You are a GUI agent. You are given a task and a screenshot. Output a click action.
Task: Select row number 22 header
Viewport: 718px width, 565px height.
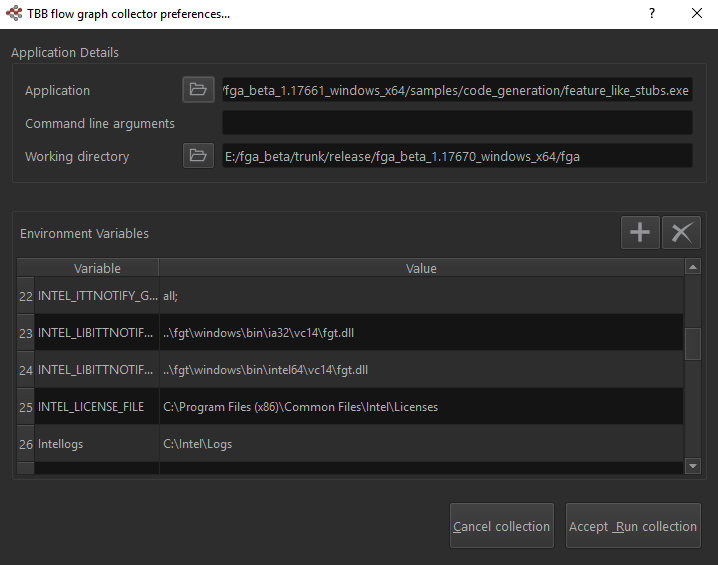point(25,296)
